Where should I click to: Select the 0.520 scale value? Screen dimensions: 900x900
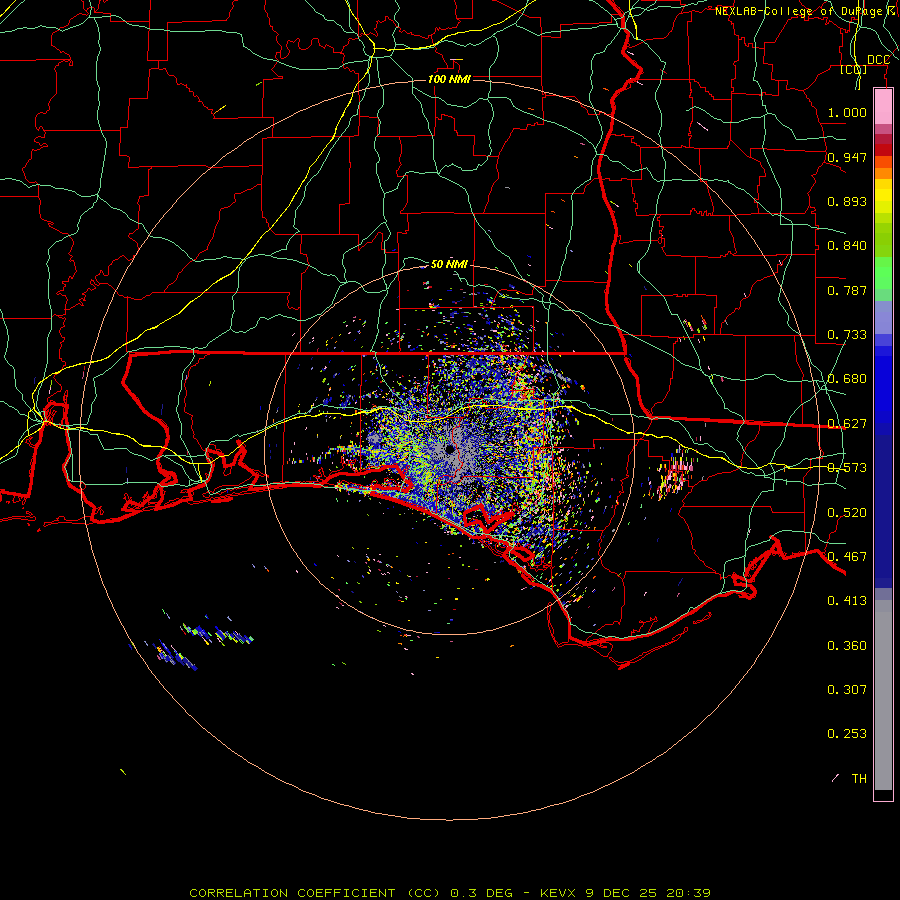tap(847, 513)
